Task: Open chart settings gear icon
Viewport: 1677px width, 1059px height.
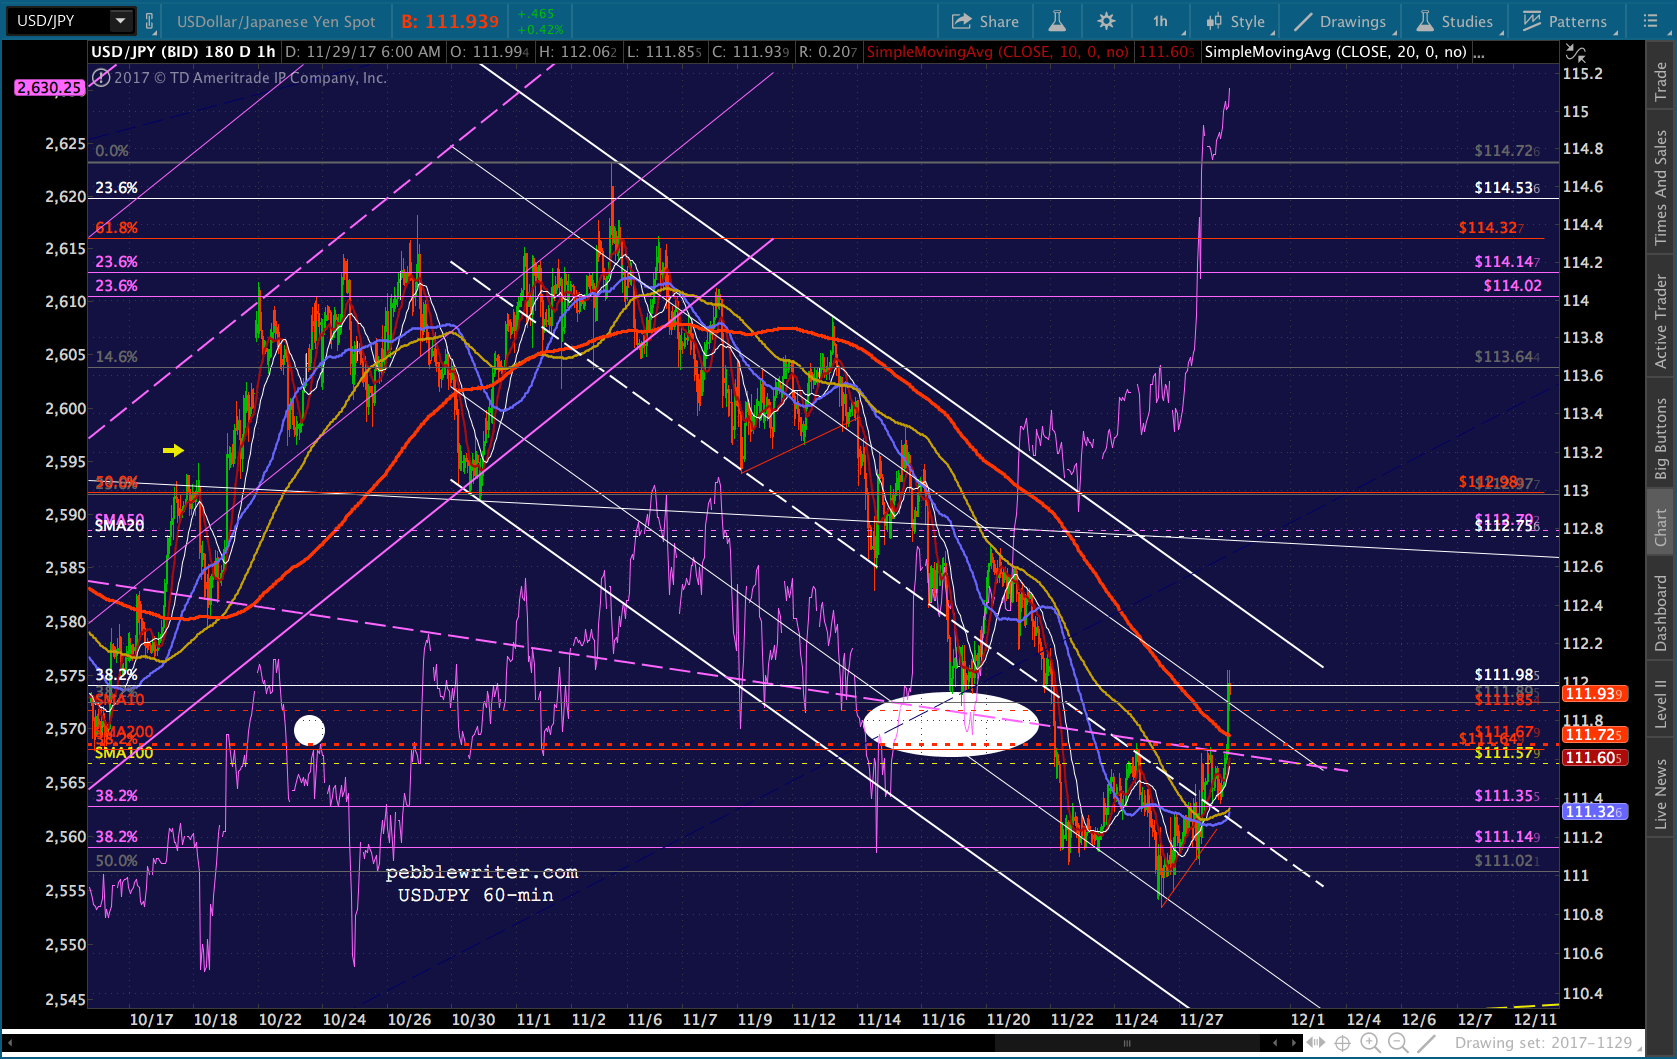Action: pos(1106,21)
